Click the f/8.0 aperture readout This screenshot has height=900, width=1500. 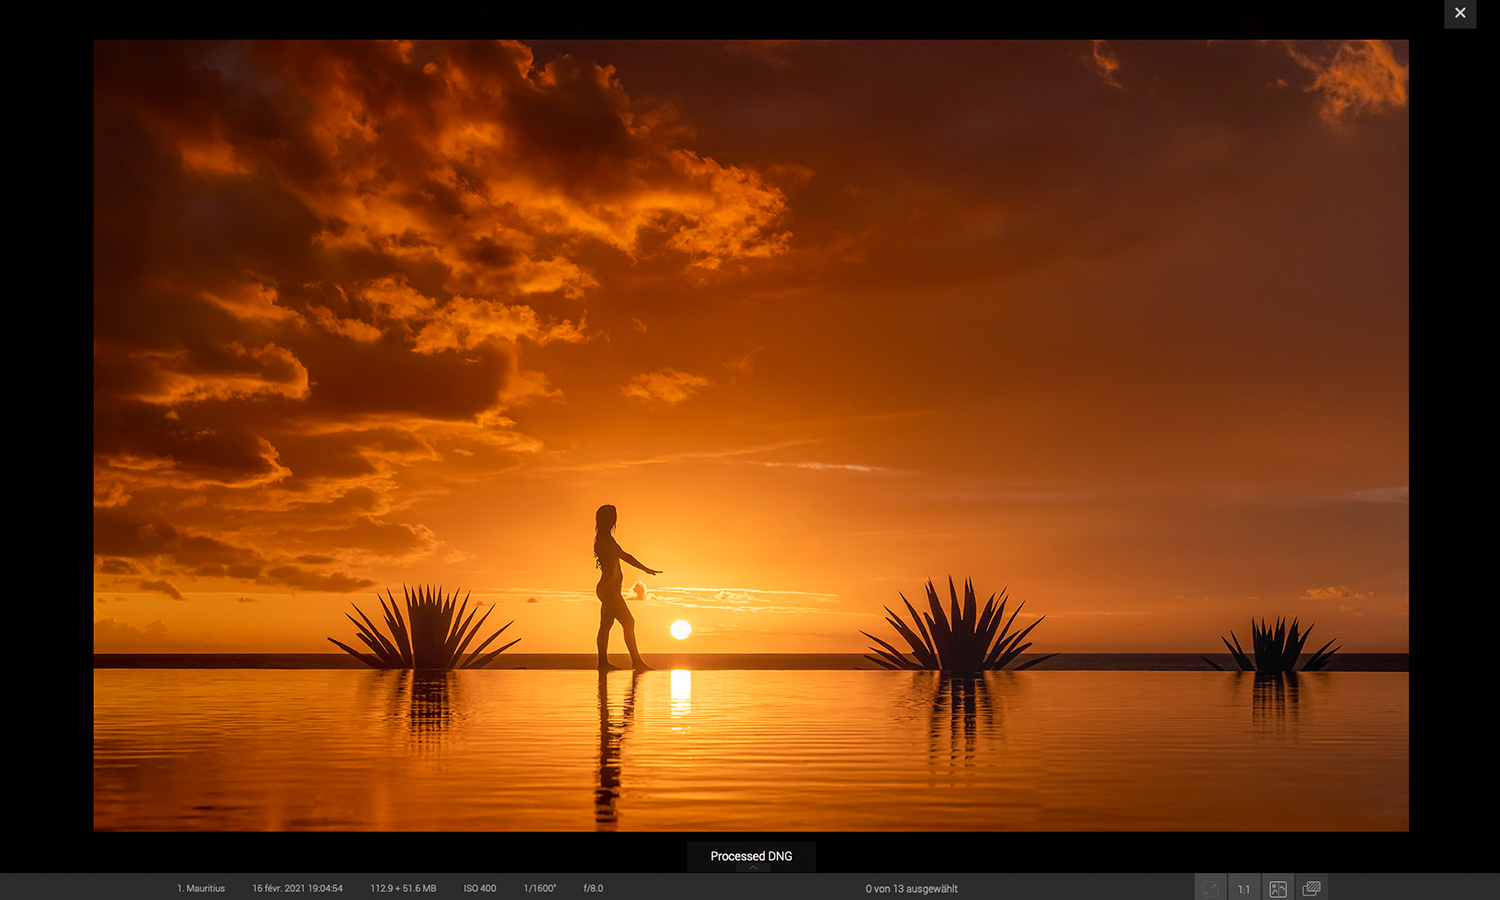point(593,888)
